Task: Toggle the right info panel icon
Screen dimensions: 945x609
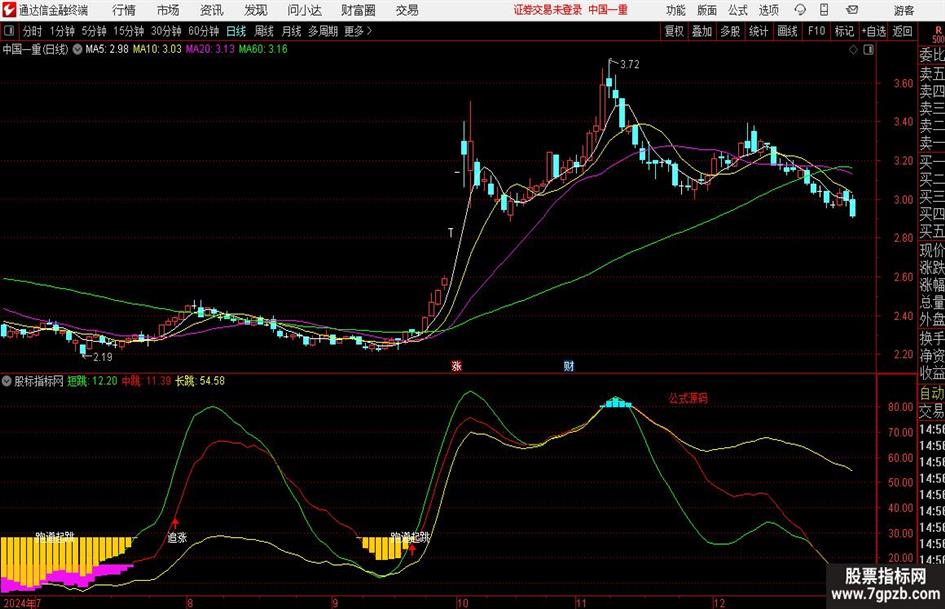Action: coord(868,49)
